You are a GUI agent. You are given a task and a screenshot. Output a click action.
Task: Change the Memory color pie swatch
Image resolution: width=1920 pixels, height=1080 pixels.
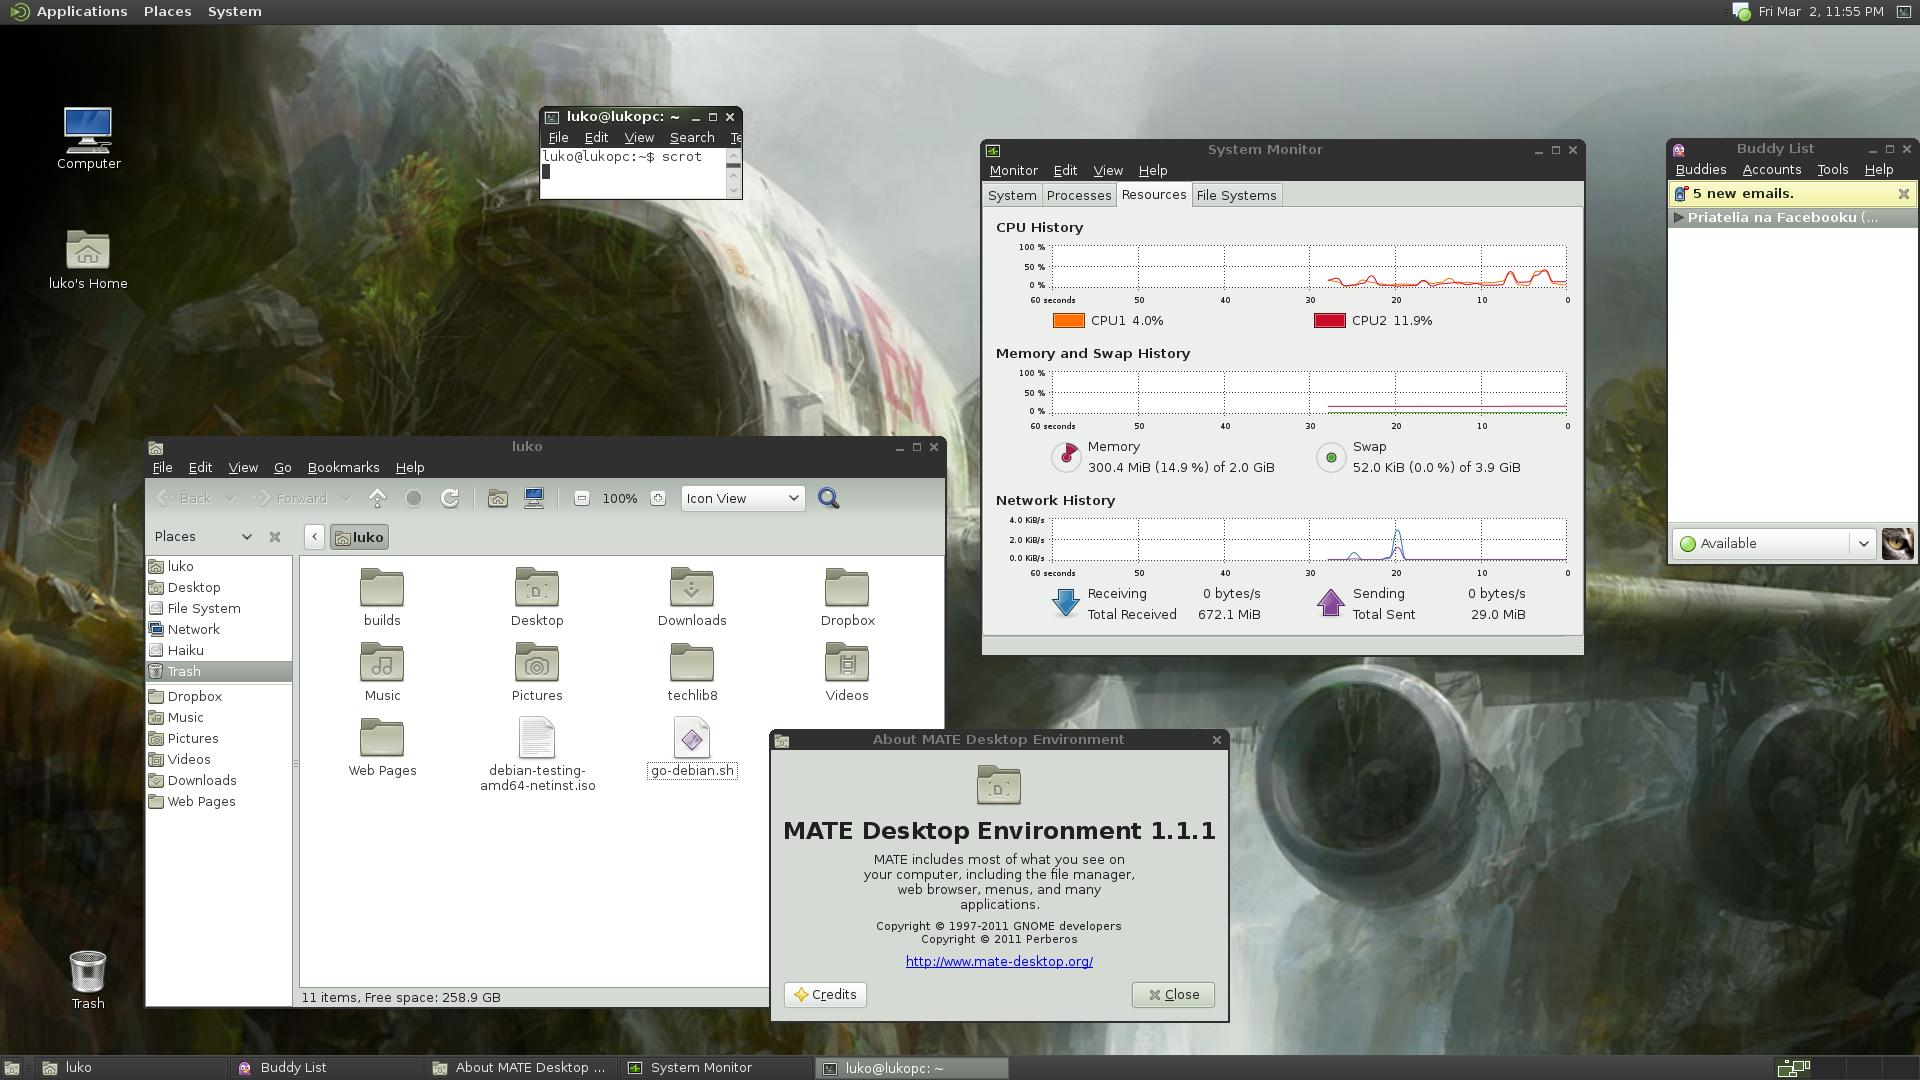pyautogui.click(x=1066, y=457)
